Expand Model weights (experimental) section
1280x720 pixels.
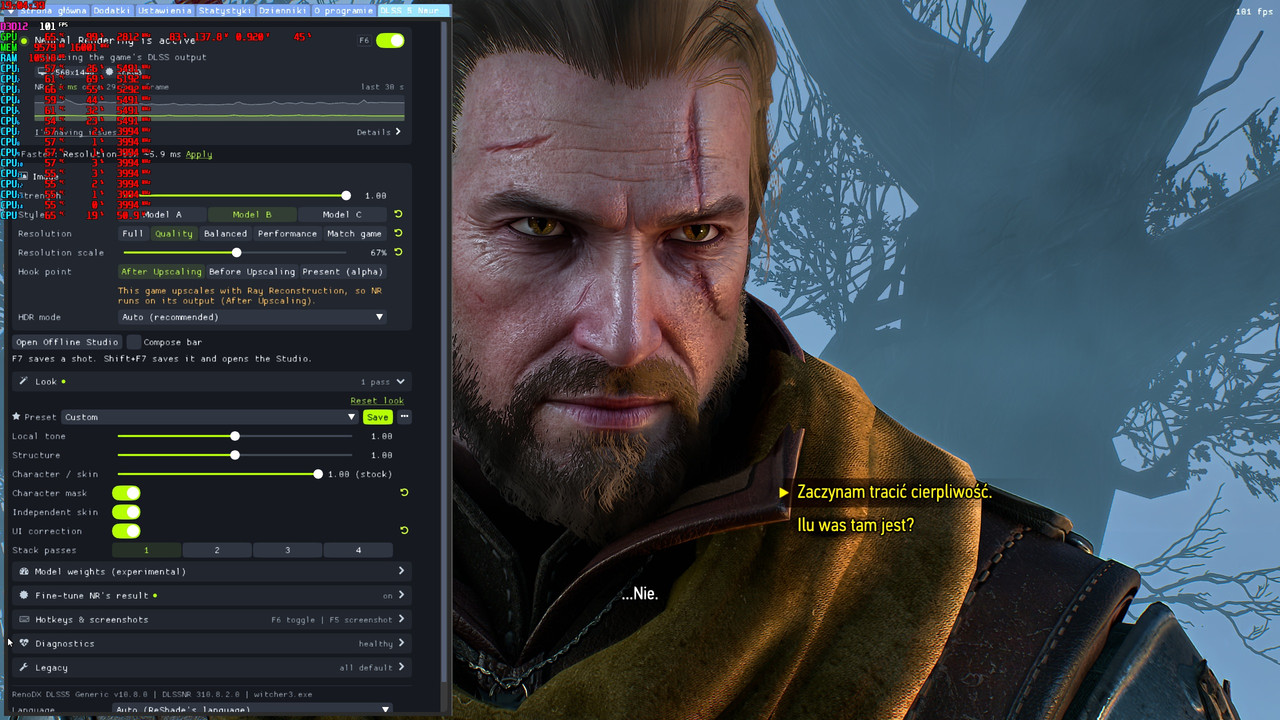point(212,571)
